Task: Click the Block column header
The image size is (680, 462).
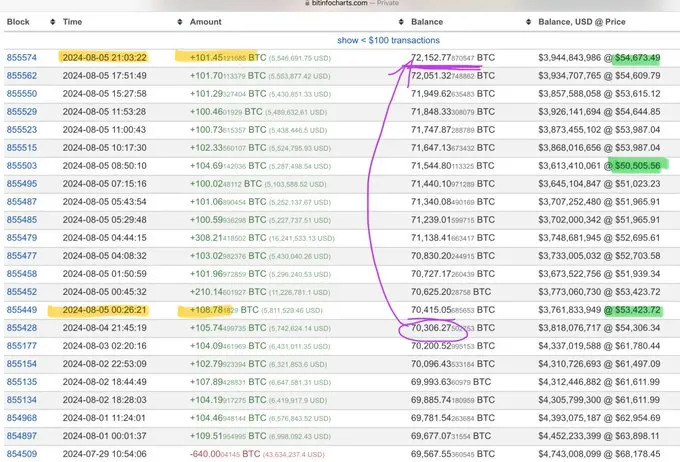Action: [x=18, y=22]
